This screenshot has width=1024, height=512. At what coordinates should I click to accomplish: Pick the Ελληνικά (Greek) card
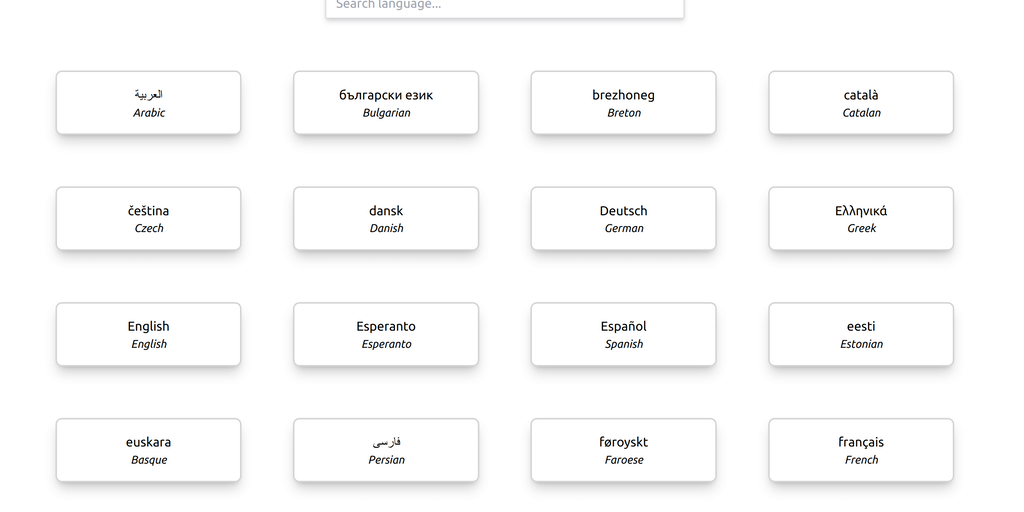click(x=861, y=218)
